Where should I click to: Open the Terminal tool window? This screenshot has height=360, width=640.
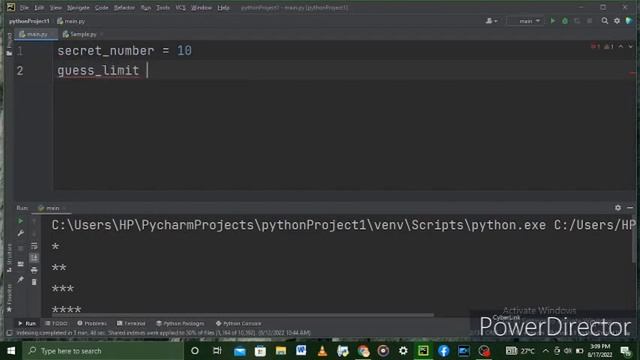tap(131, 323)
